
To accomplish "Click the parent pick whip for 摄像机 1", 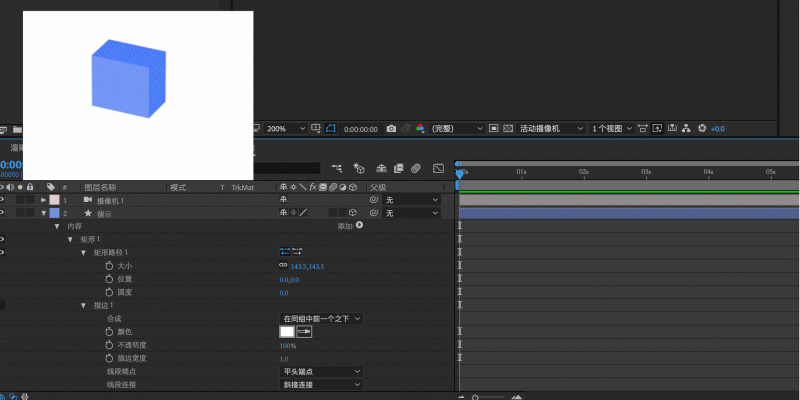I will [373, 199].
